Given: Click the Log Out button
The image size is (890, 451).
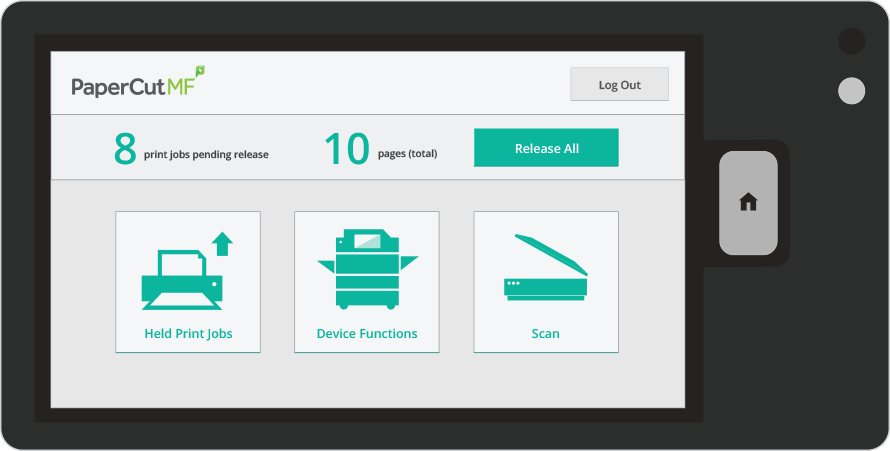Looking at the screenshot, I should pos(619,85).
